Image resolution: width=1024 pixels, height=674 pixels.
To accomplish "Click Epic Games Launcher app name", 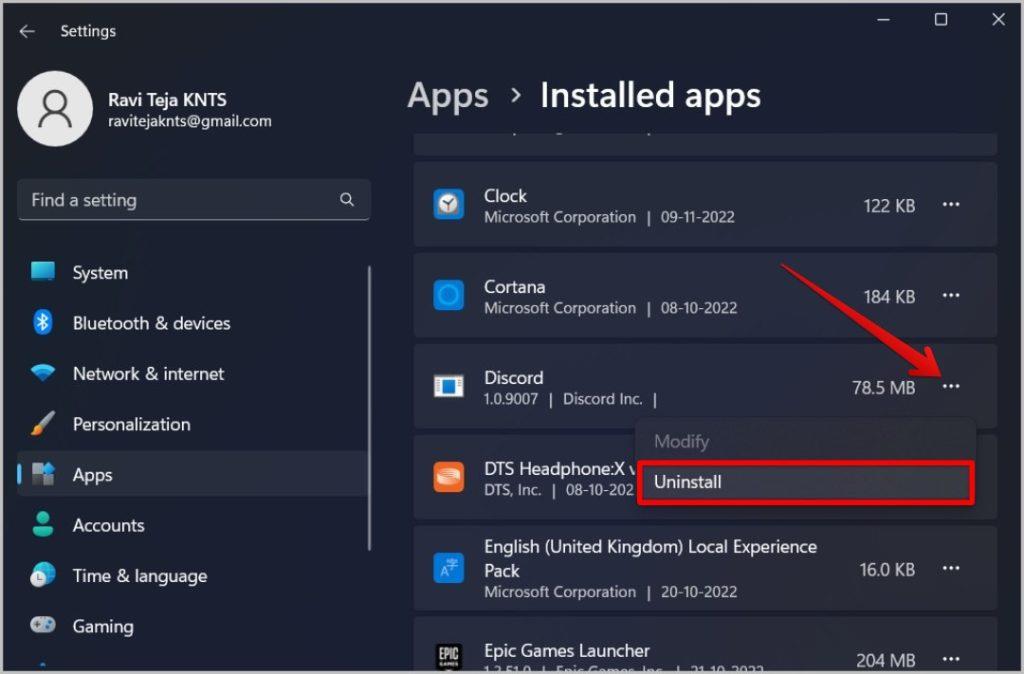I will (566, 650).
